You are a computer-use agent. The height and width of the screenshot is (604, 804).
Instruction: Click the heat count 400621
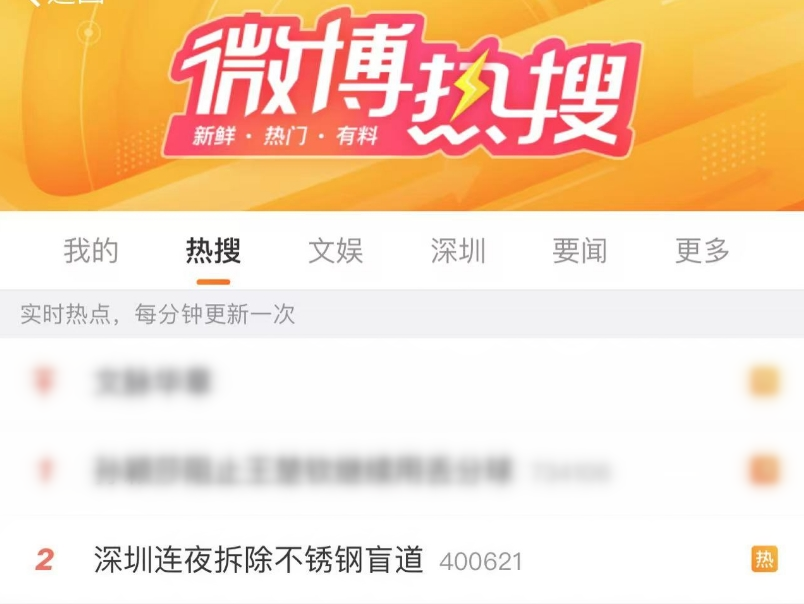point(481,561)
